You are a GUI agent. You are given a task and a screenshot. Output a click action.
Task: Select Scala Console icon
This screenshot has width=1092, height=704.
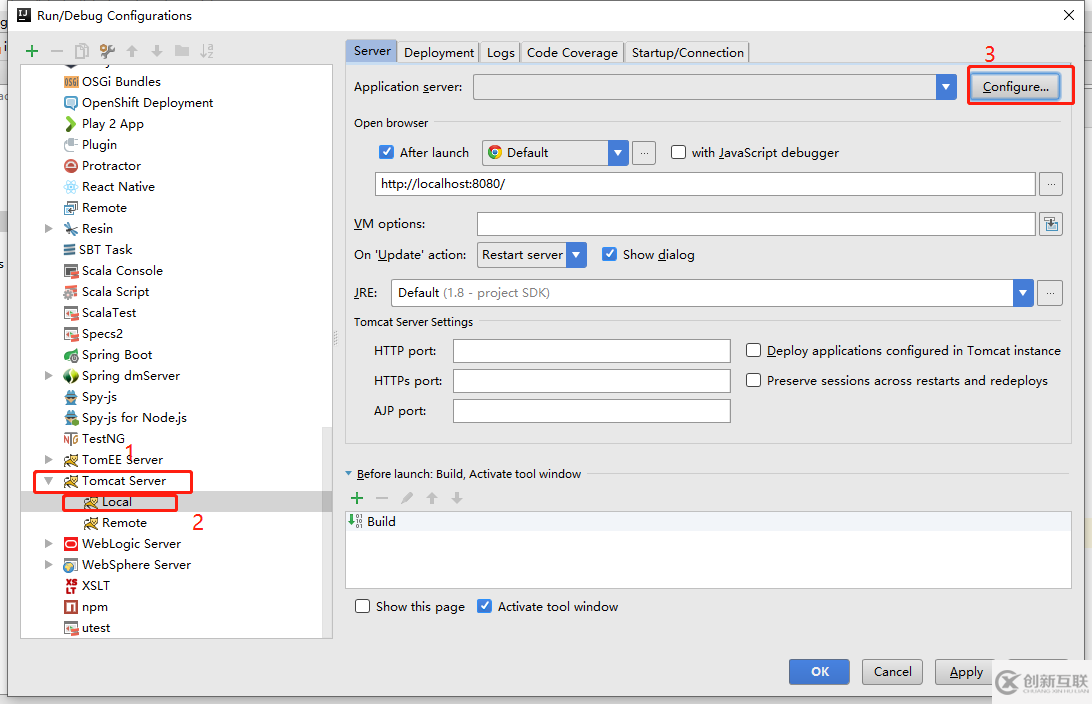point(71,271)
